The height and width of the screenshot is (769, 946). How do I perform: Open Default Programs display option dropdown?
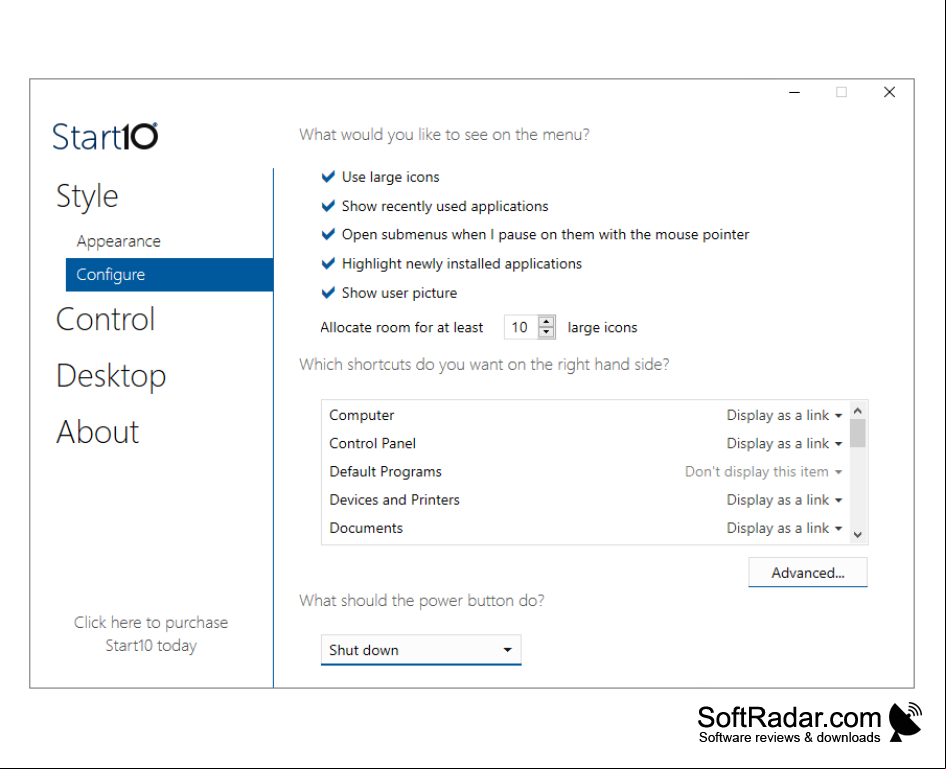(763, 472)
